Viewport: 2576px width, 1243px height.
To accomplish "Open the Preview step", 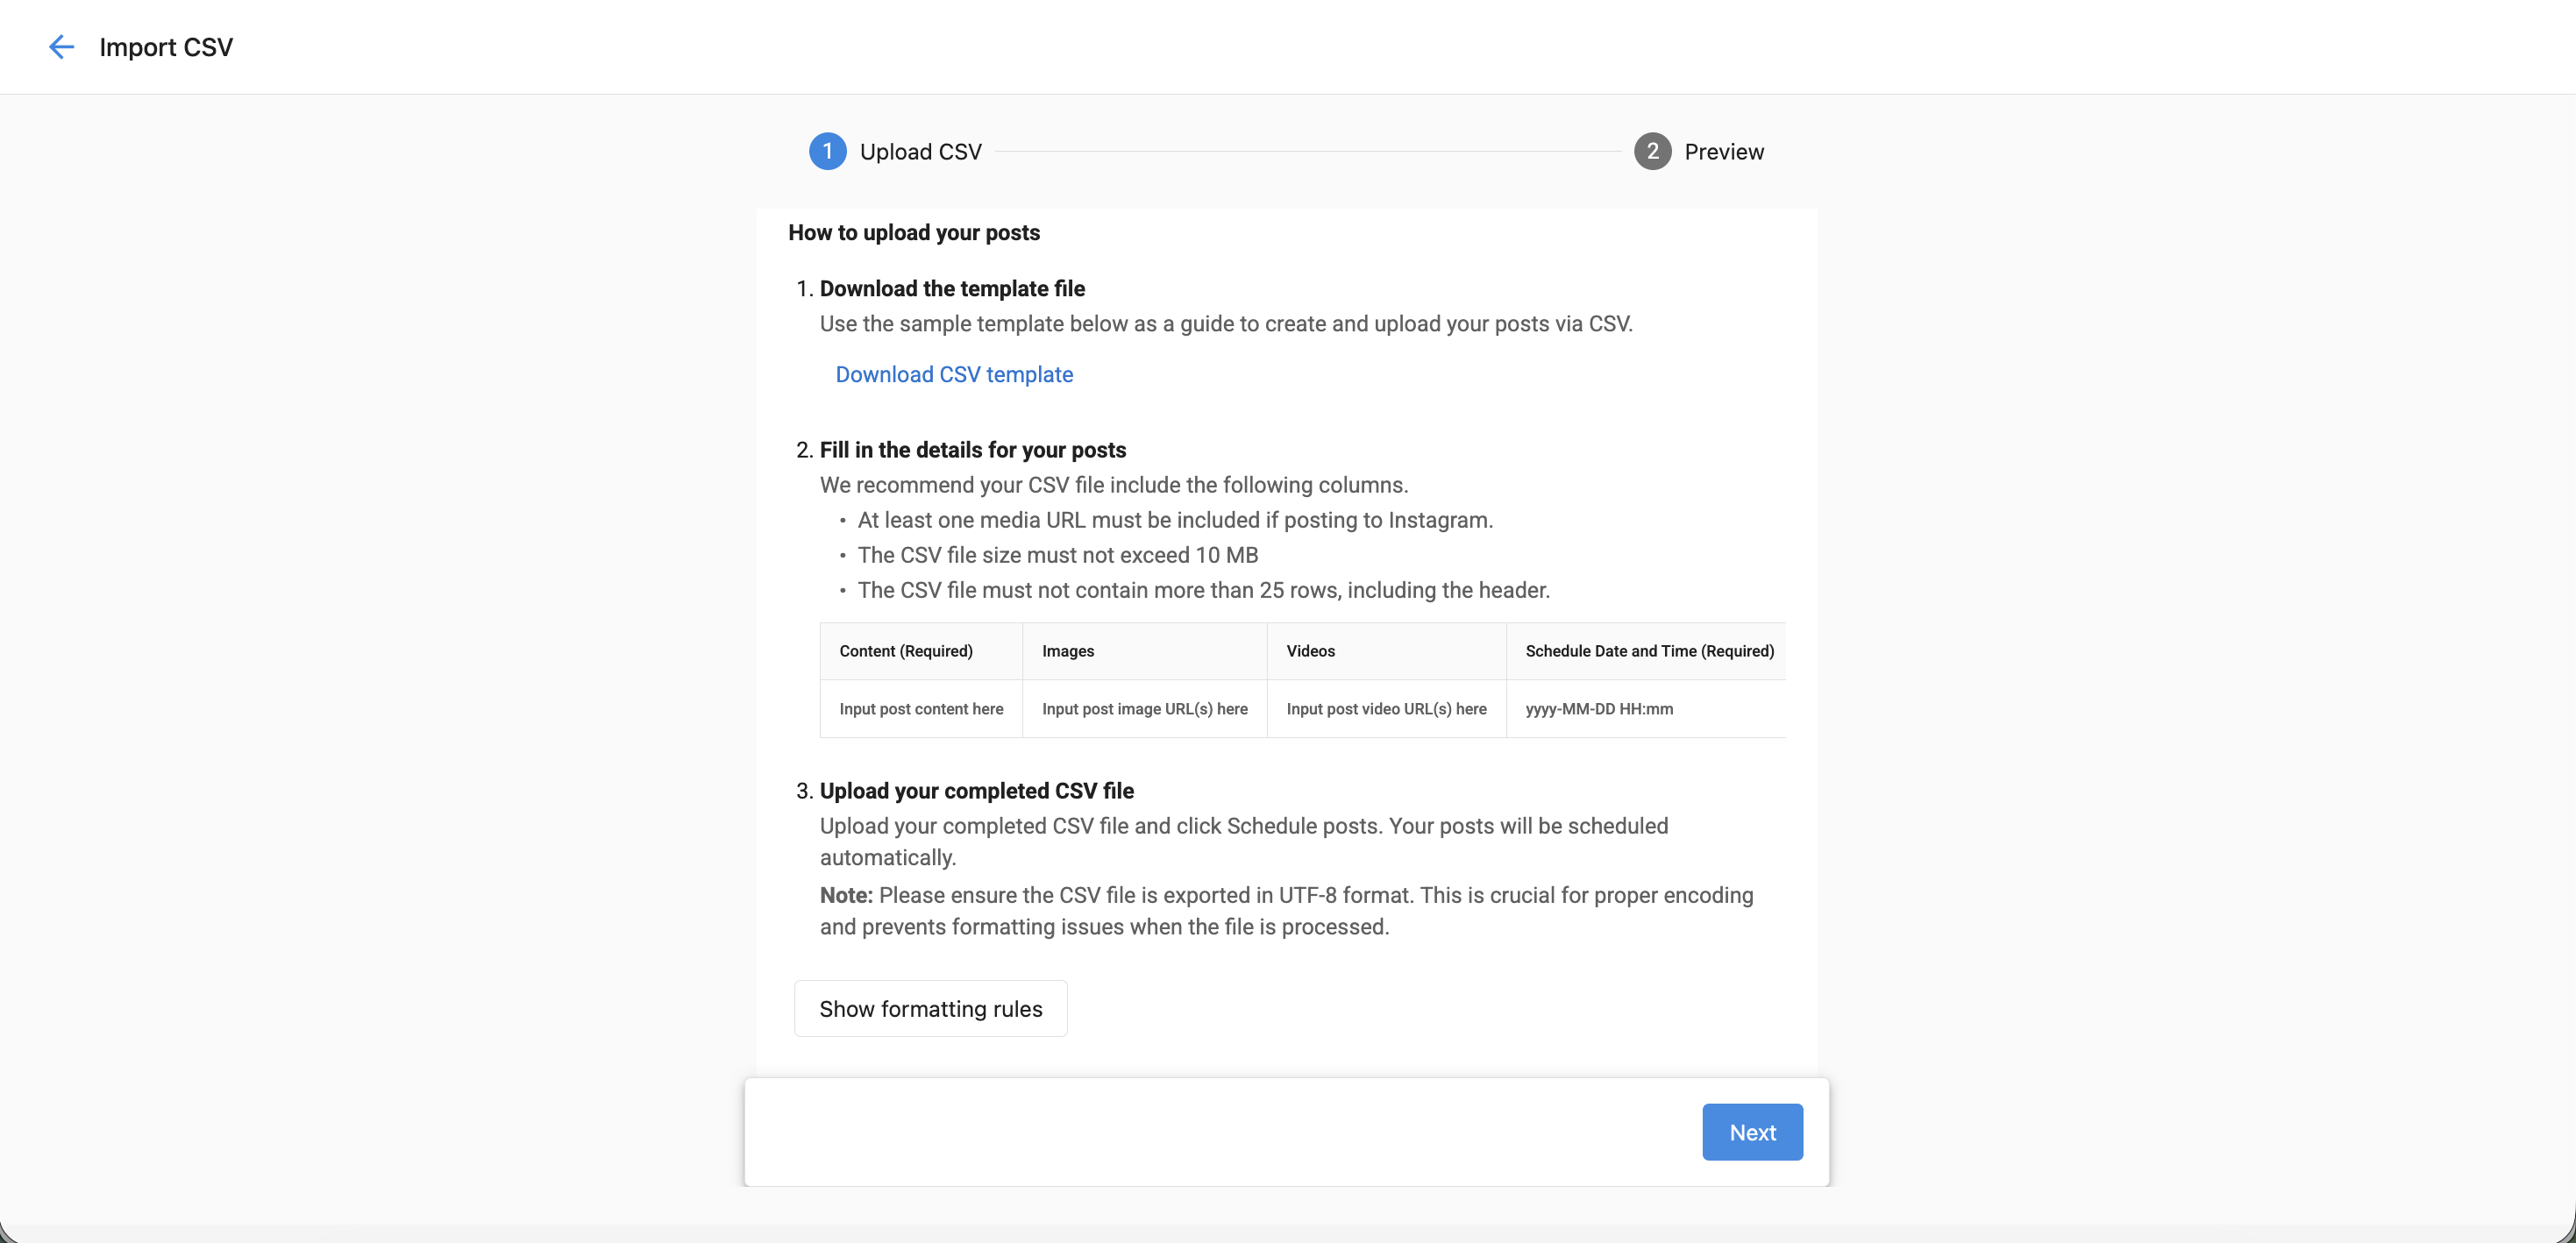I will [1724, 152].
